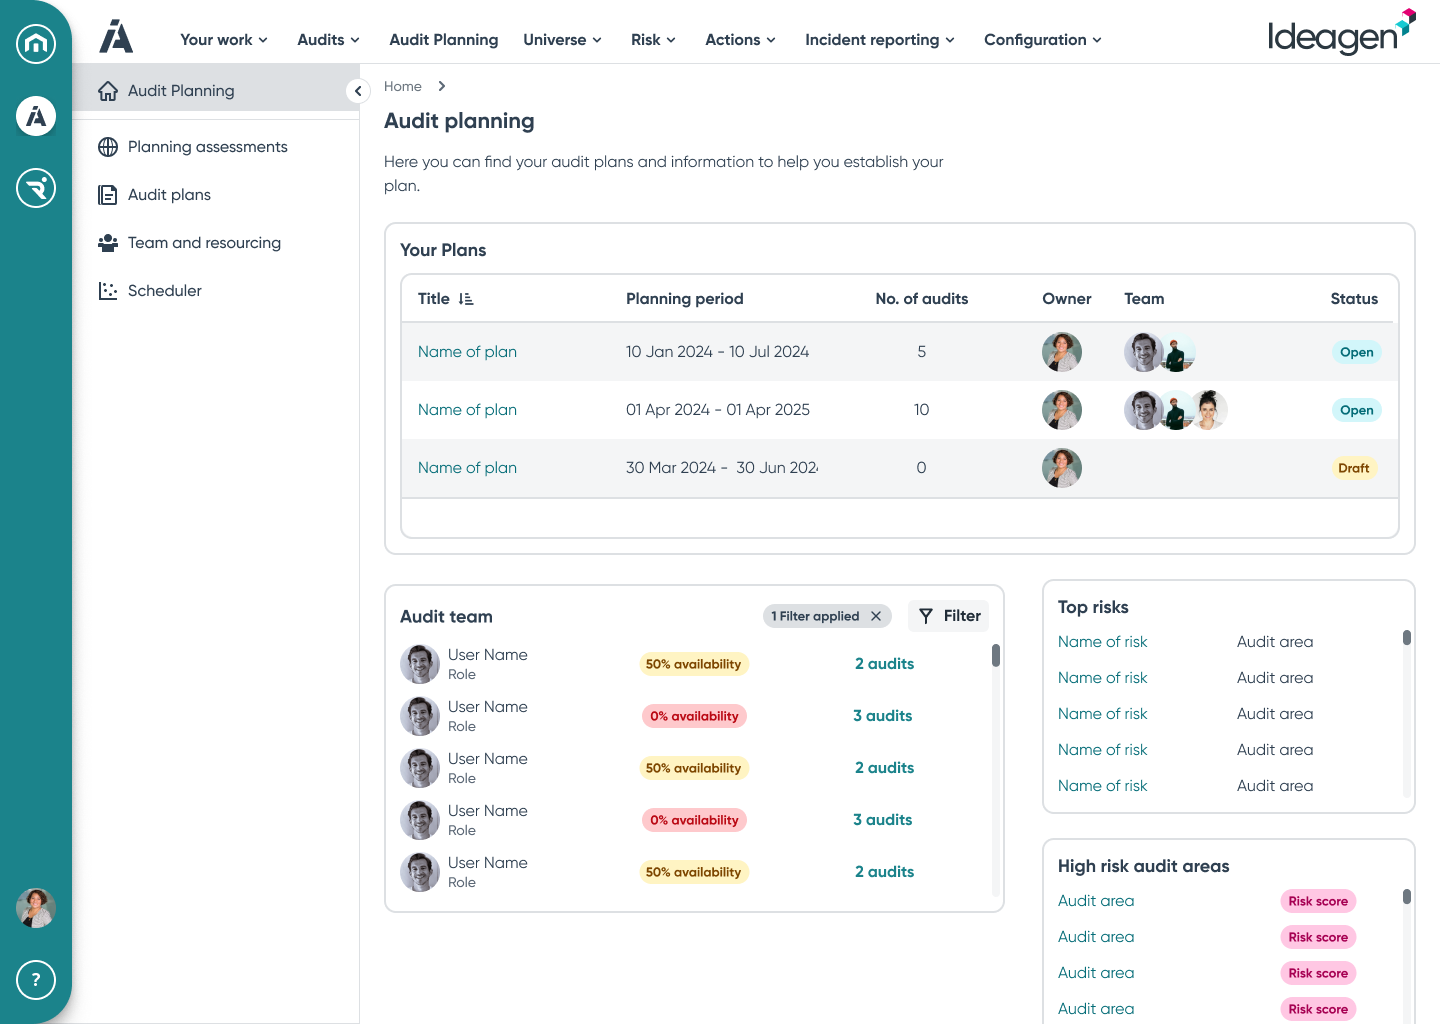Click the Home breadcrumb link

point(403,86)
